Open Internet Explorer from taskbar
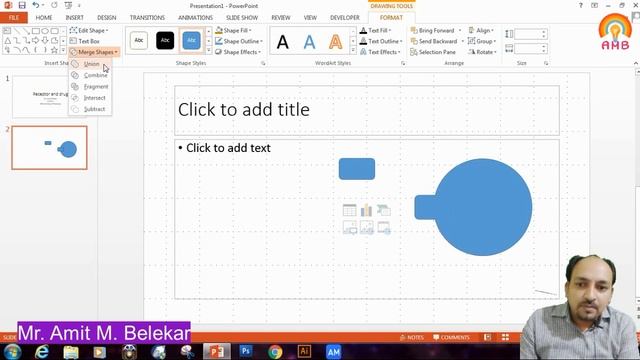Viewport: 640px width, 360px height. tap(42, 351)
